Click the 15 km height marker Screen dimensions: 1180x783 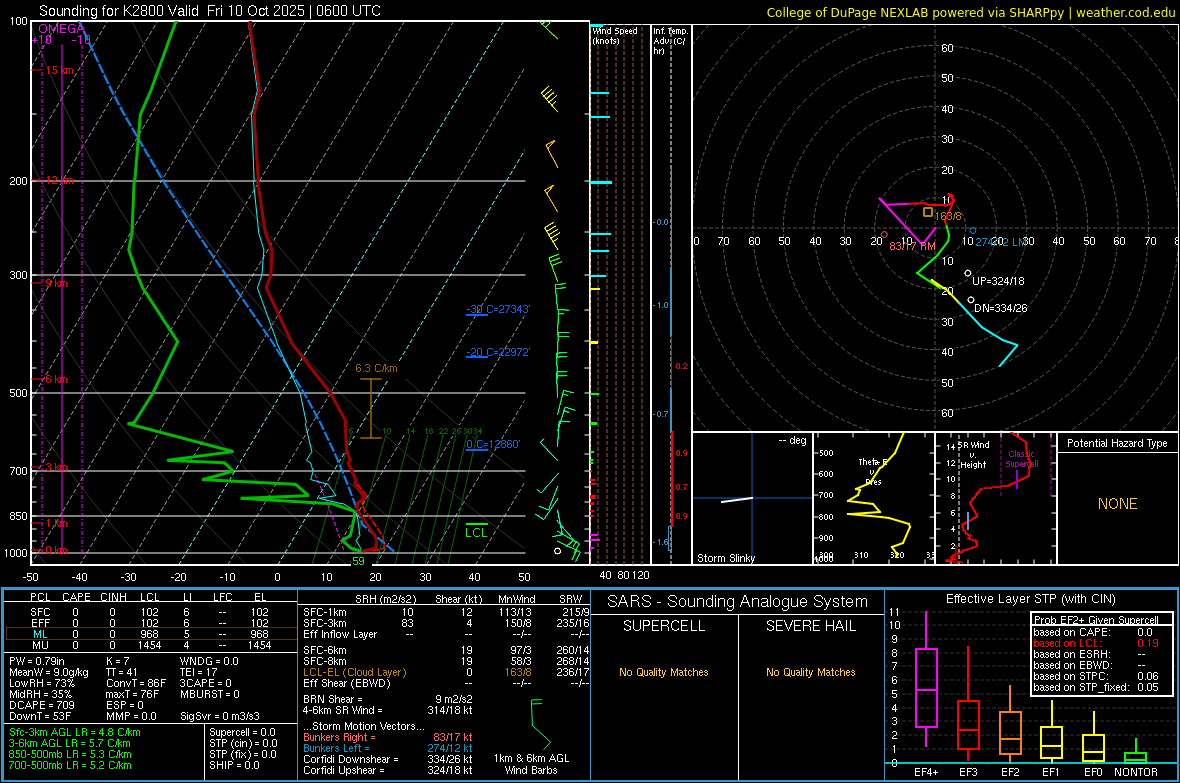tap(59, 70)
